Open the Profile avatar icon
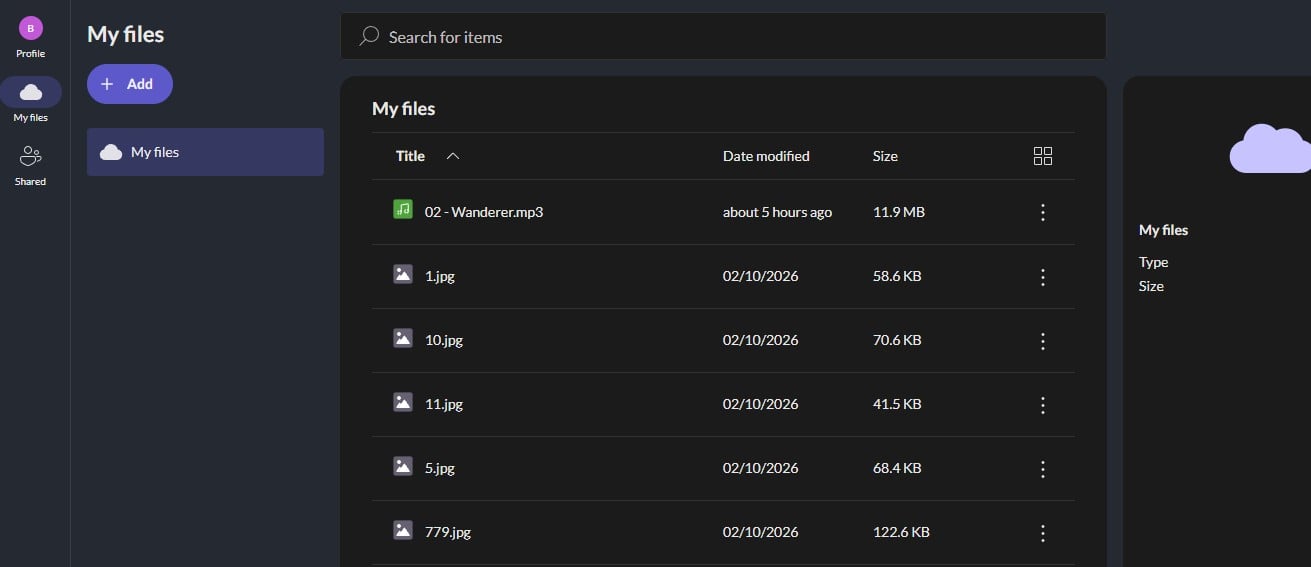 pyautogui.click(x=30, y=28)
